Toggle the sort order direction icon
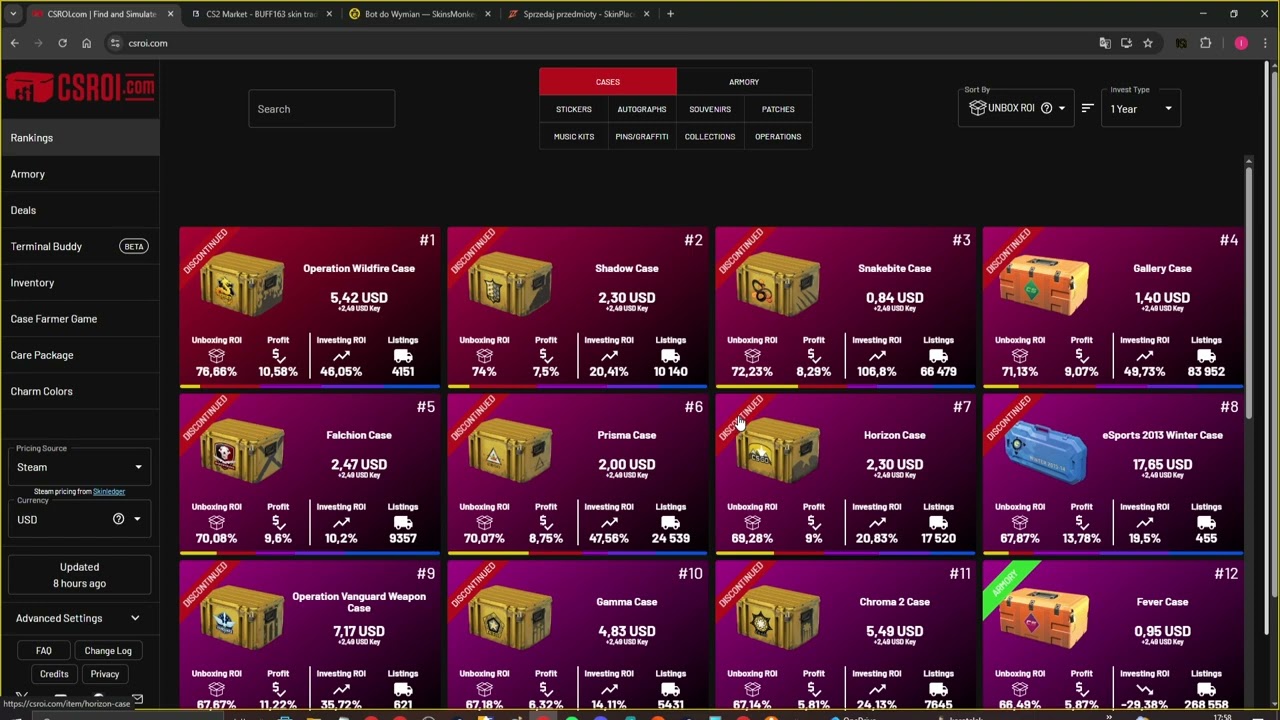The width and height of the screenshot is (1280, 720). 1087,108
